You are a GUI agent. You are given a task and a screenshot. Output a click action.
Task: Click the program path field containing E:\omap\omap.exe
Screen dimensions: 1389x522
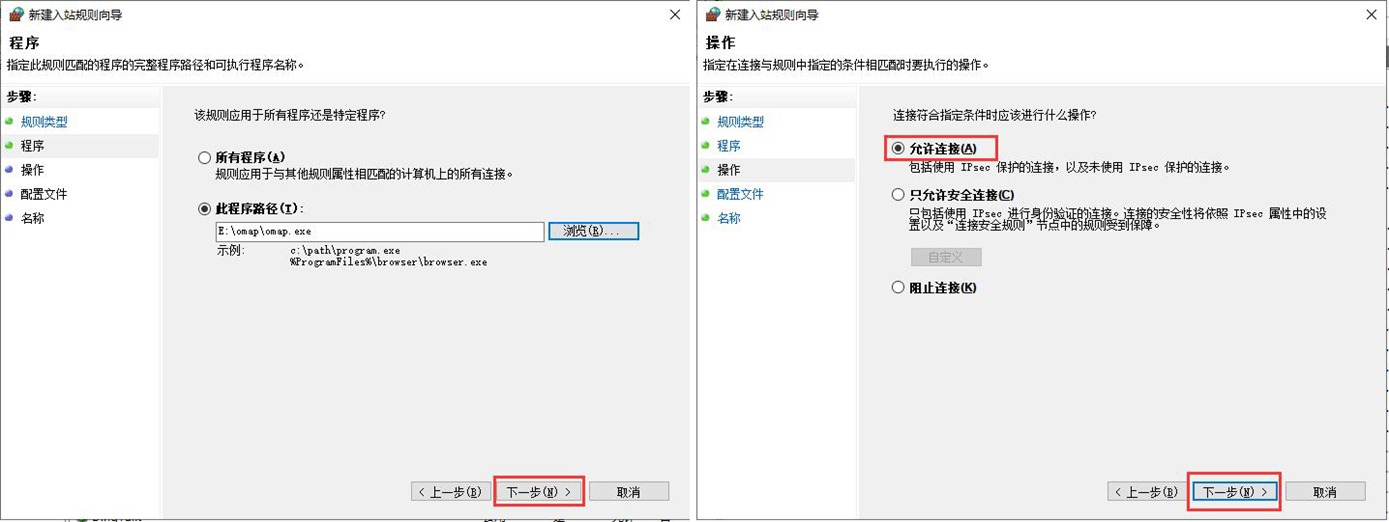click(379, 231)
